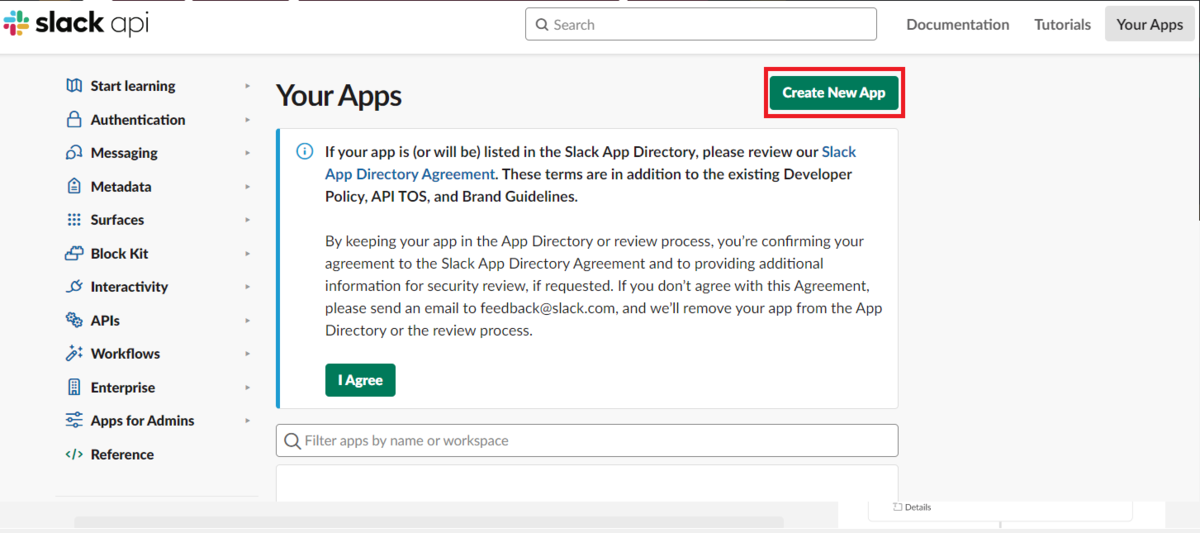The height and width of the screenshot is (533, 1200).
Task: Expand the Metadata section arrow
Action: (248, 187)
